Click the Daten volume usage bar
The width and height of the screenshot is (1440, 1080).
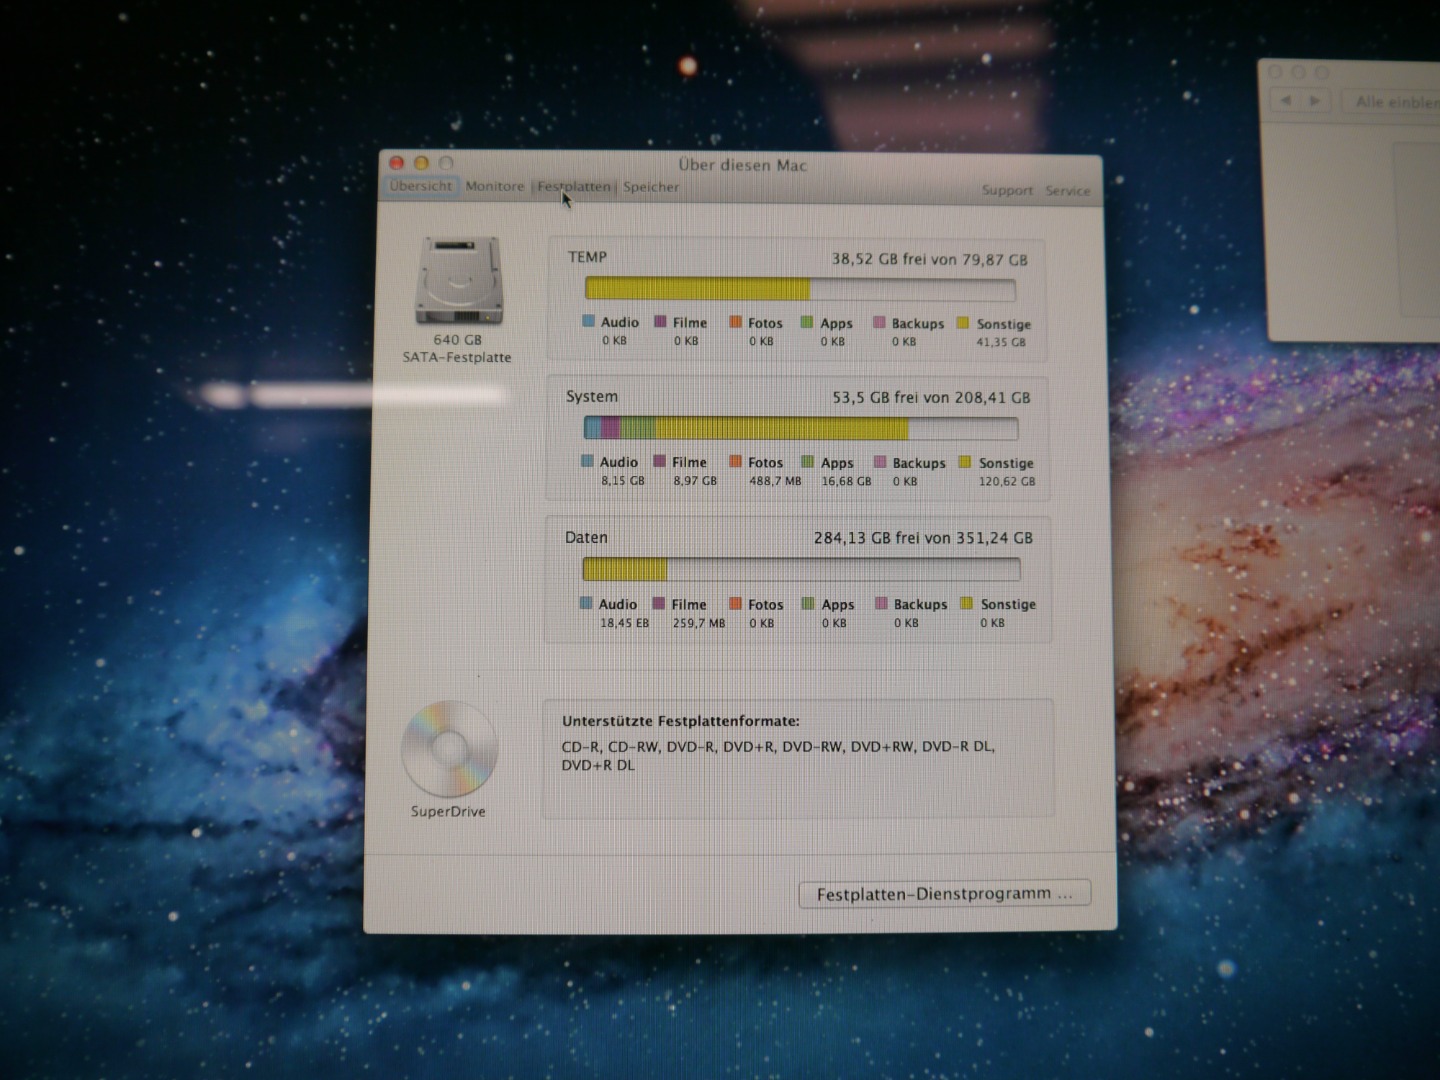[800, 570]
